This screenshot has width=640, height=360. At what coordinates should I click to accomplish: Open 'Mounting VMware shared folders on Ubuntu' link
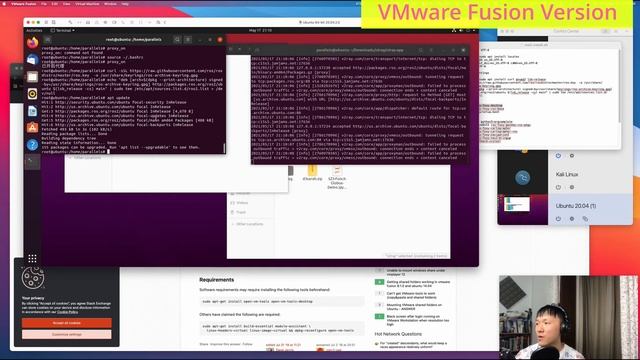tap(414, 307)
